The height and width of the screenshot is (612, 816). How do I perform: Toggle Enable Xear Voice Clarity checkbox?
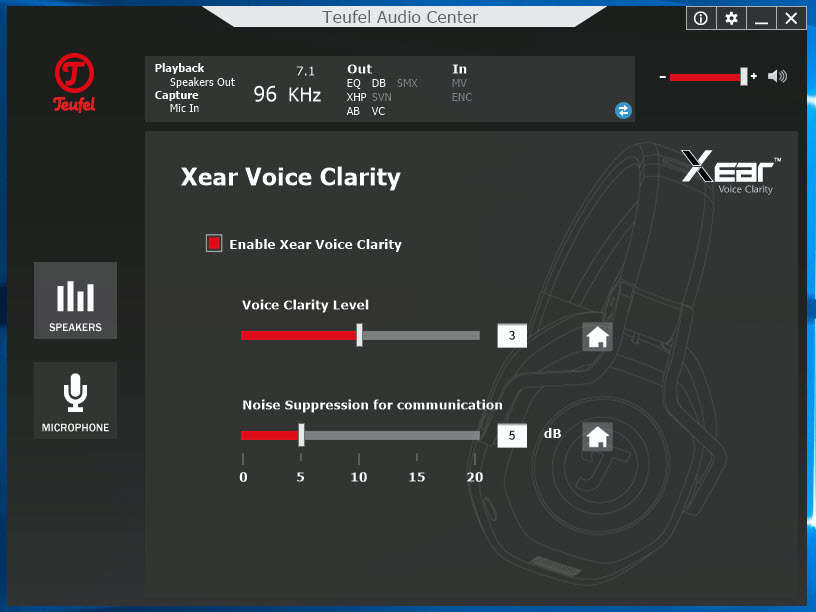tap(214, 243)
